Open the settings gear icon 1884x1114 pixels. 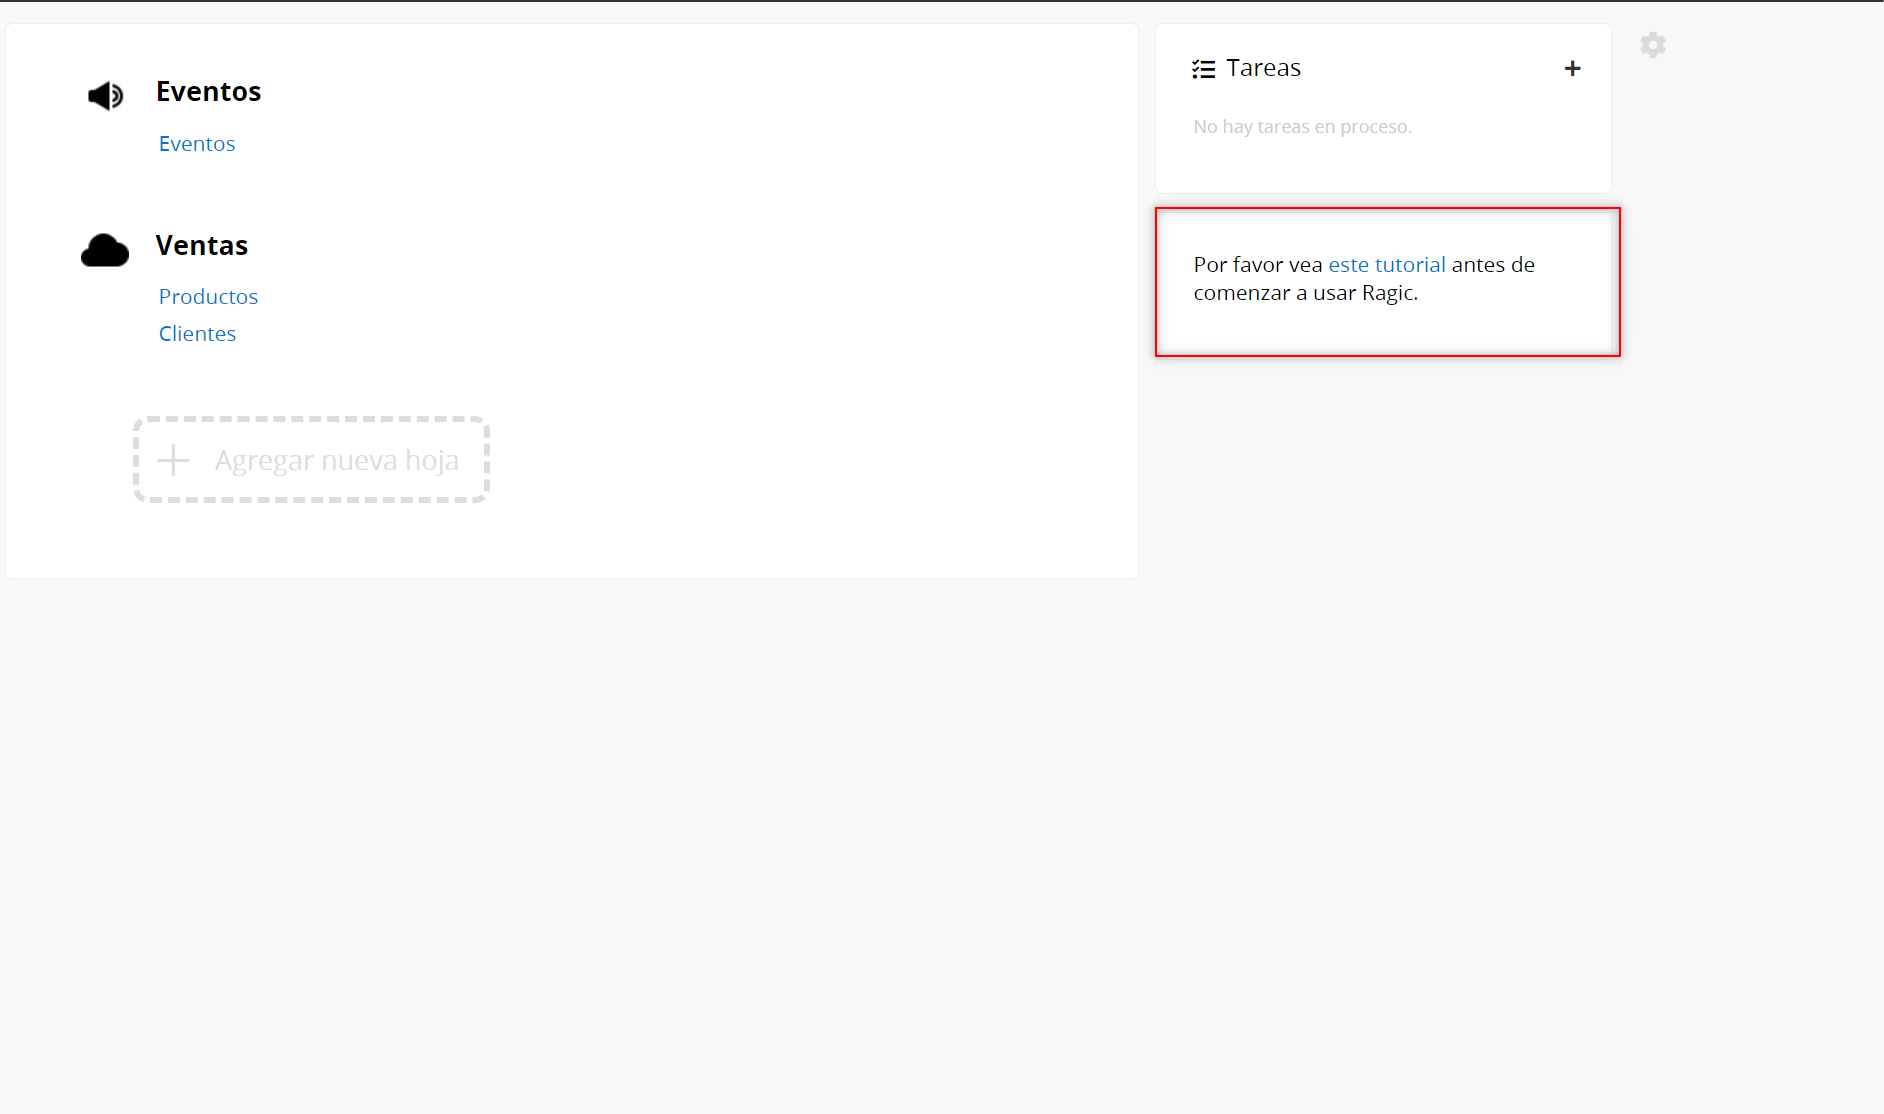point(1653,45)
